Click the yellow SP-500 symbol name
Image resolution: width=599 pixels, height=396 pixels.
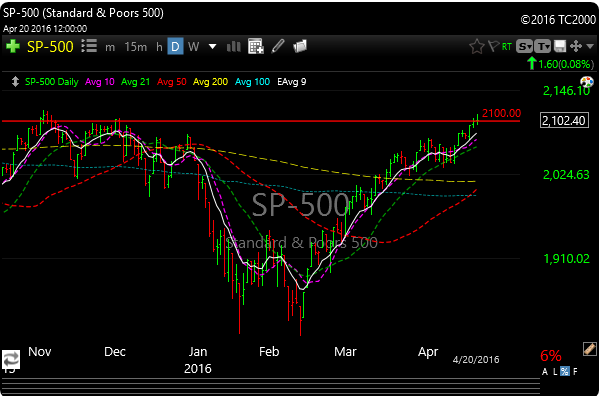point(50,47)
